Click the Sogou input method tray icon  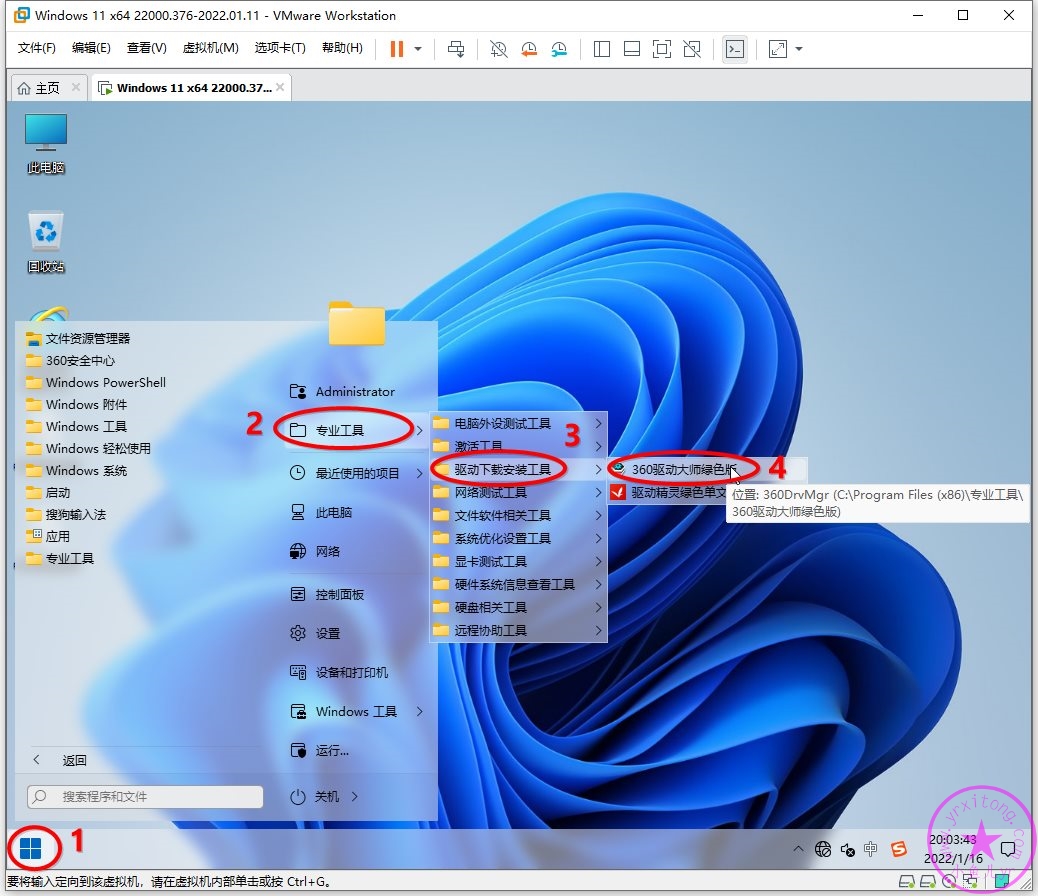click(x=898, y=848)
